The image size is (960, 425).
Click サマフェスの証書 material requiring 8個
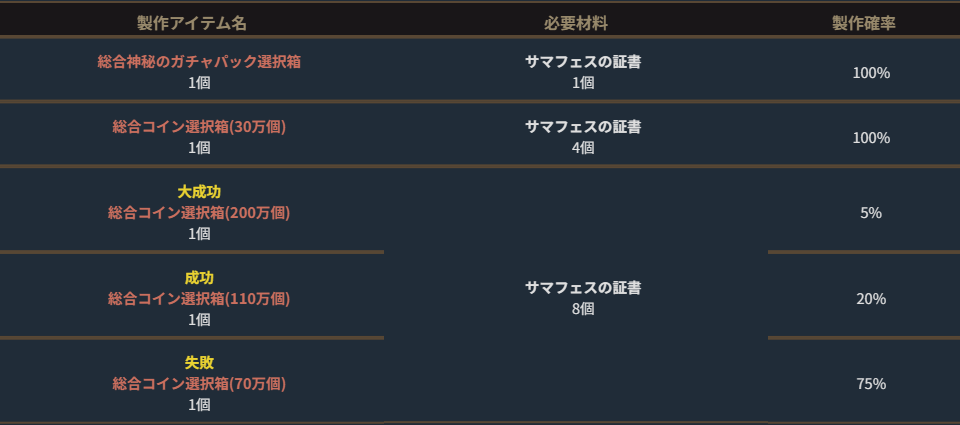click(x=583, y=288)
